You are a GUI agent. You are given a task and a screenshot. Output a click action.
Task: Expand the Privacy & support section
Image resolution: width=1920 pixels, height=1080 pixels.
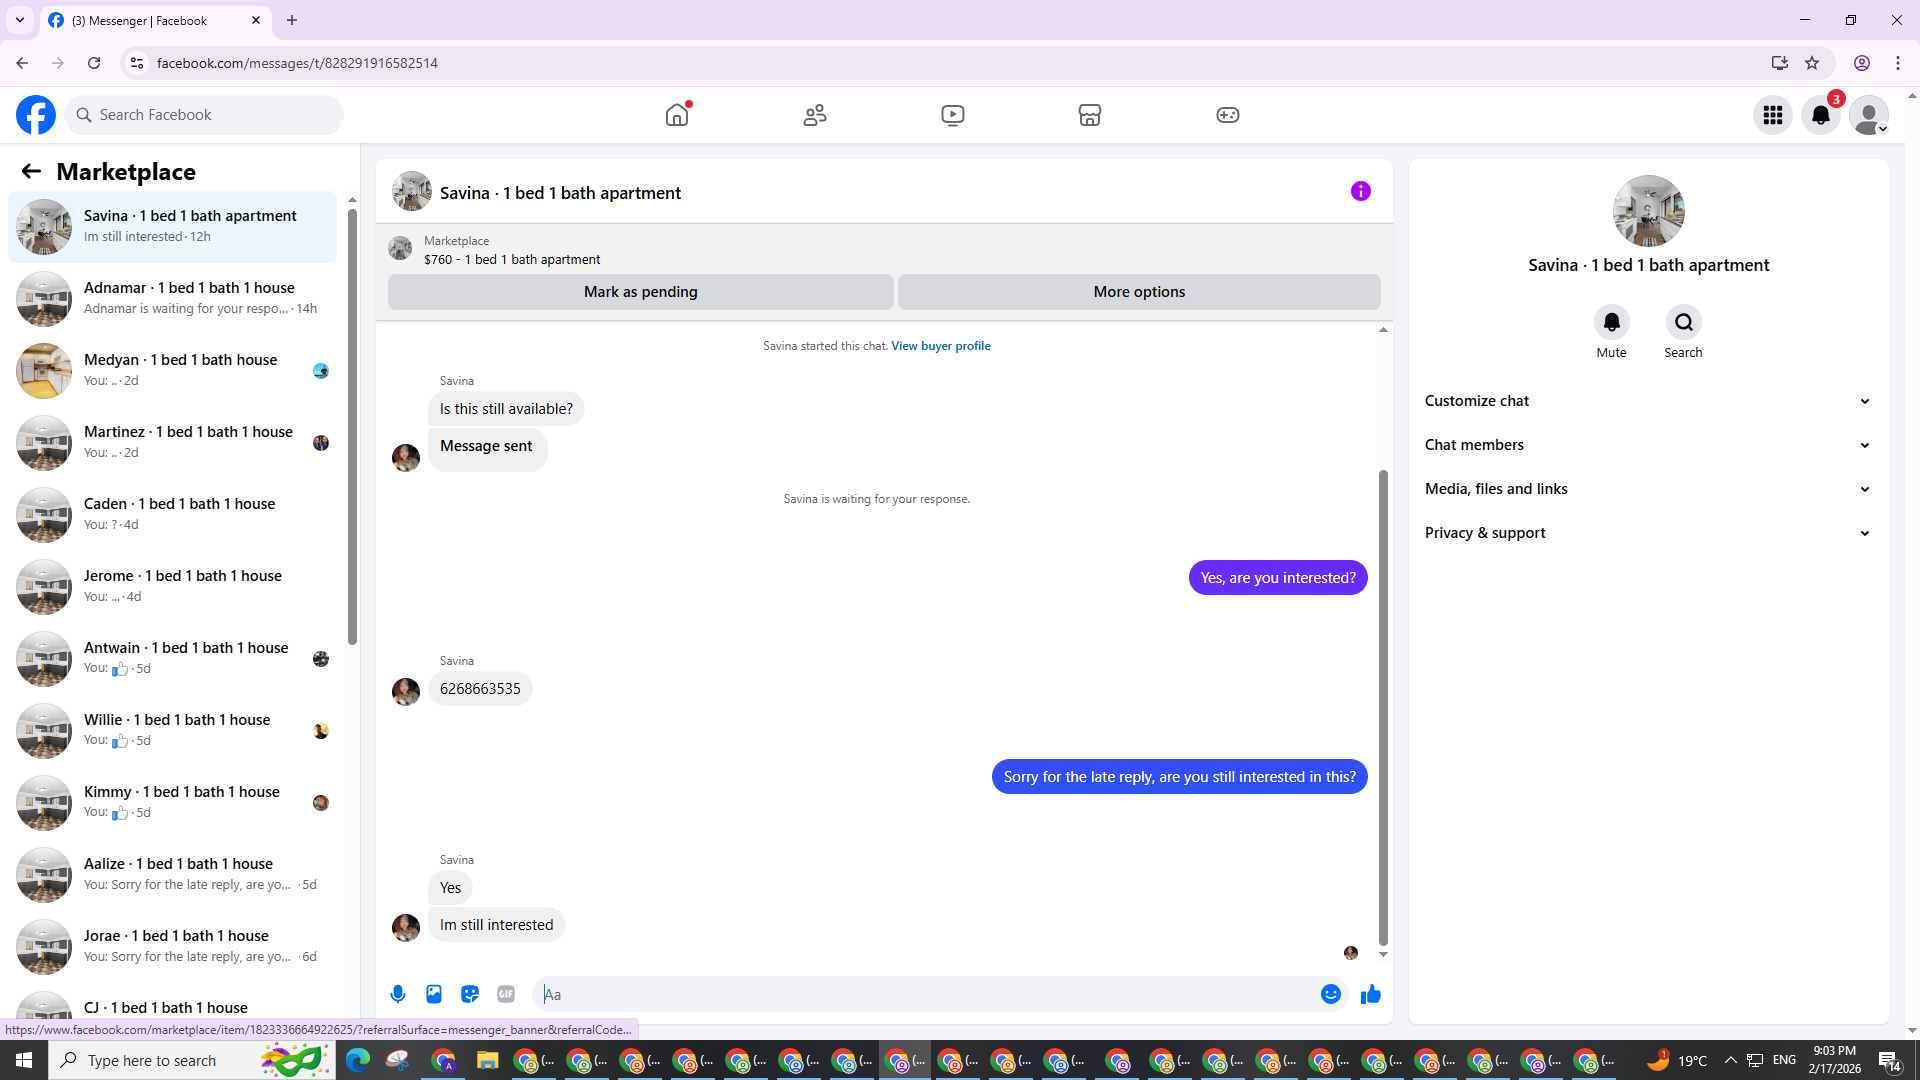tap(1647, 533)
